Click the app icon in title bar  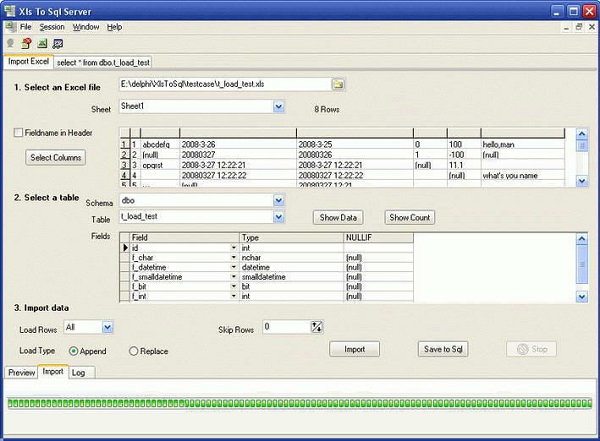9,11
